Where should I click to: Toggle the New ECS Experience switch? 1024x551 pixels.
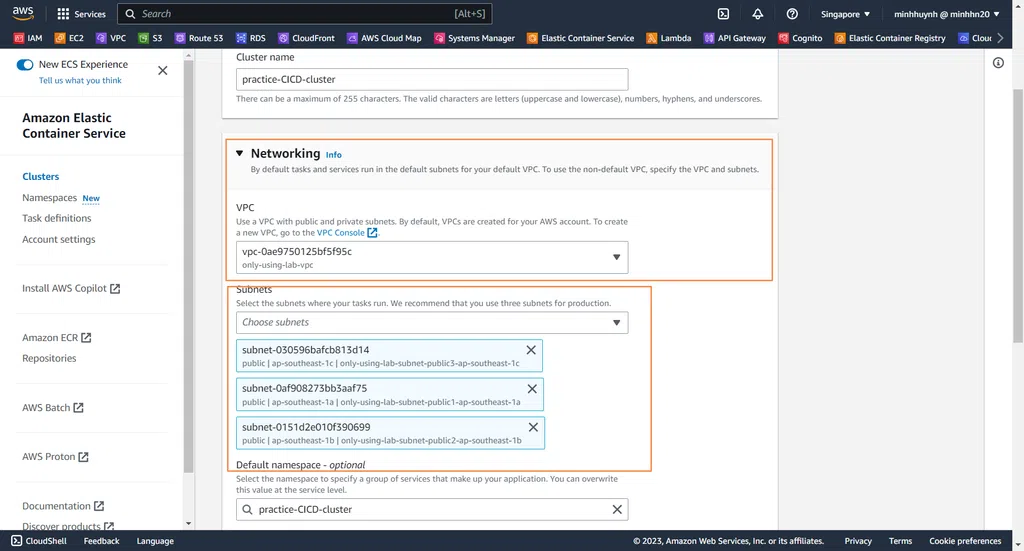tap(25, 64)
